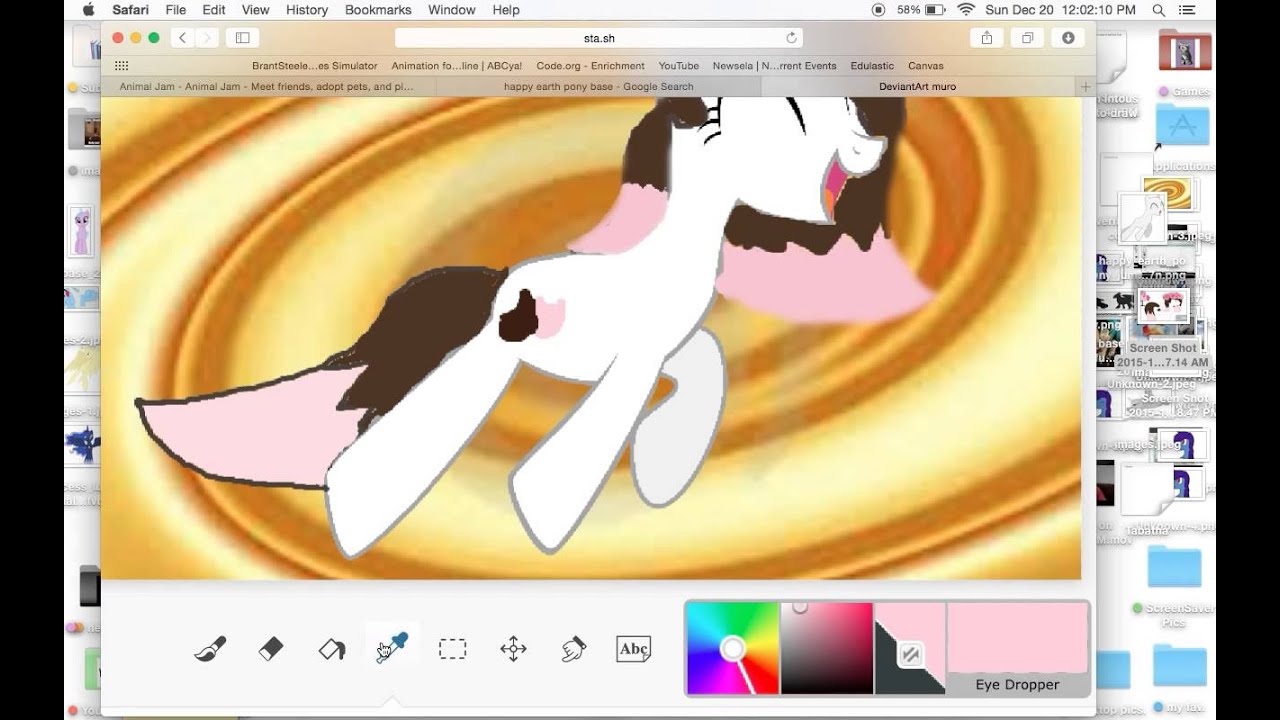Select the dashed rectangle selection tool
The image size is (1280, 720).
453,649
